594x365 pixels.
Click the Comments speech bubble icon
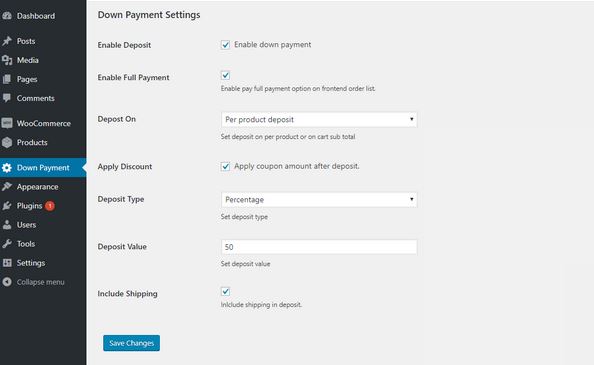6,98
